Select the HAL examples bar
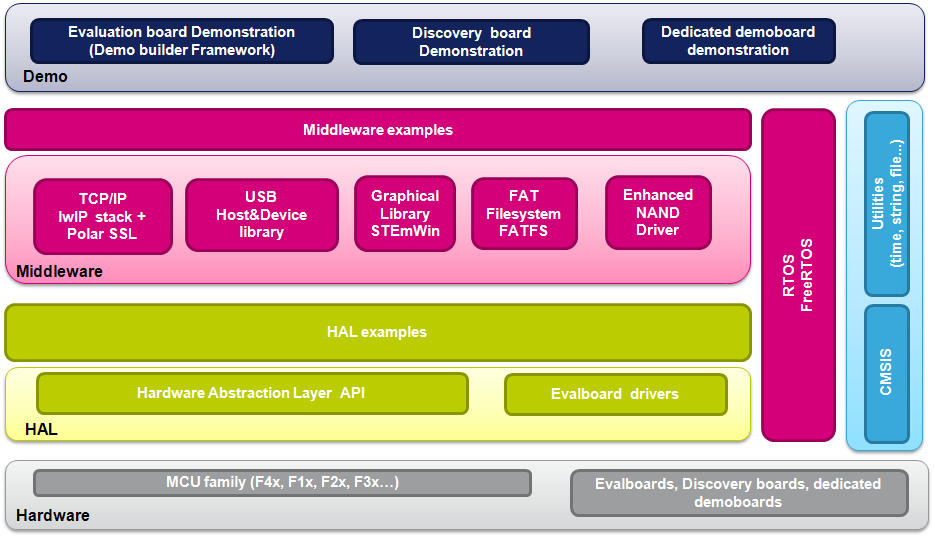Screen dimensions: 934x537 [378, 332]
